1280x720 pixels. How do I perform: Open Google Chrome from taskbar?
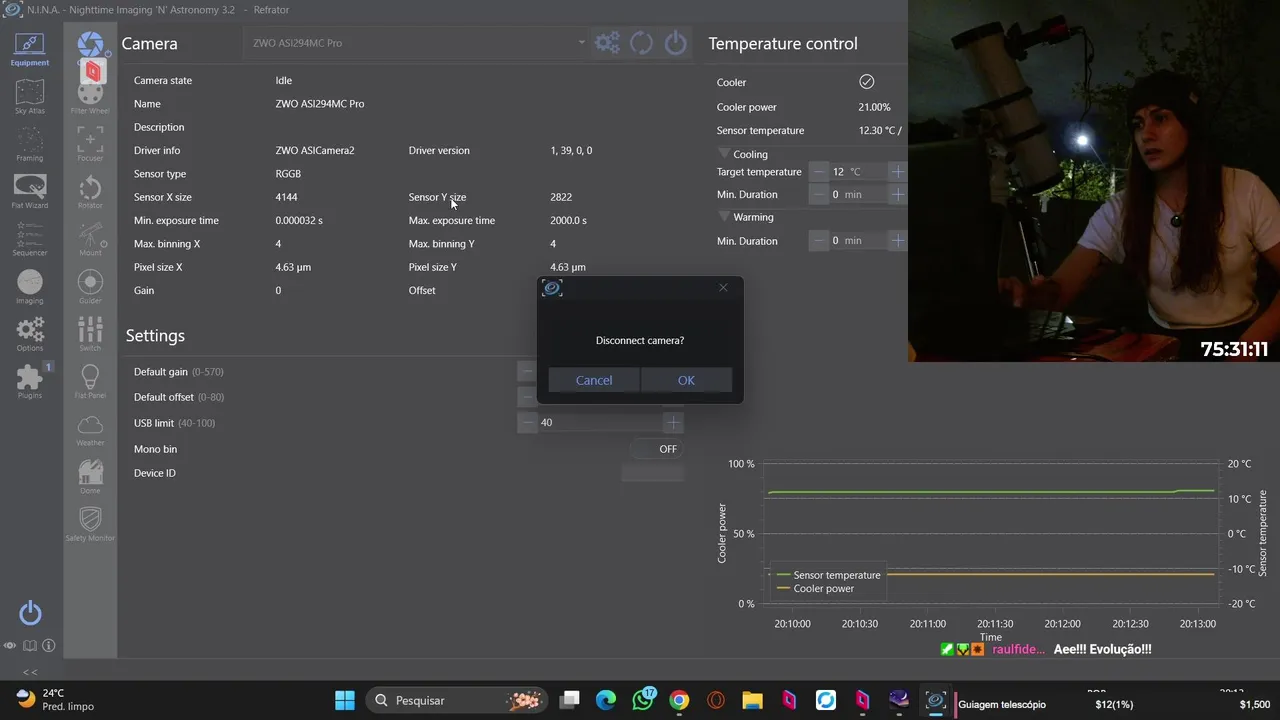[x=679, y=700]
